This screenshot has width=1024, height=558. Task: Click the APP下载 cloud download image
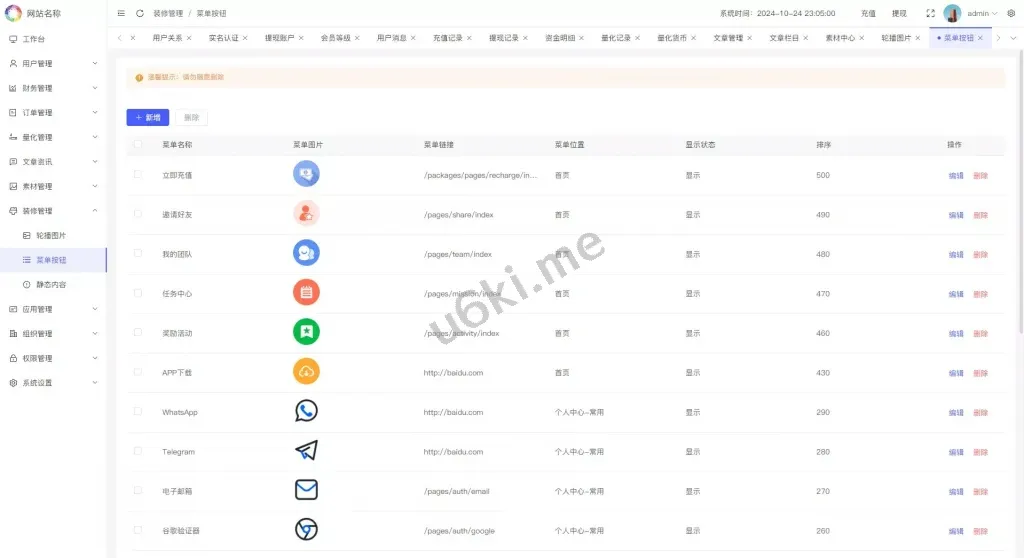(x=306, y=372)
